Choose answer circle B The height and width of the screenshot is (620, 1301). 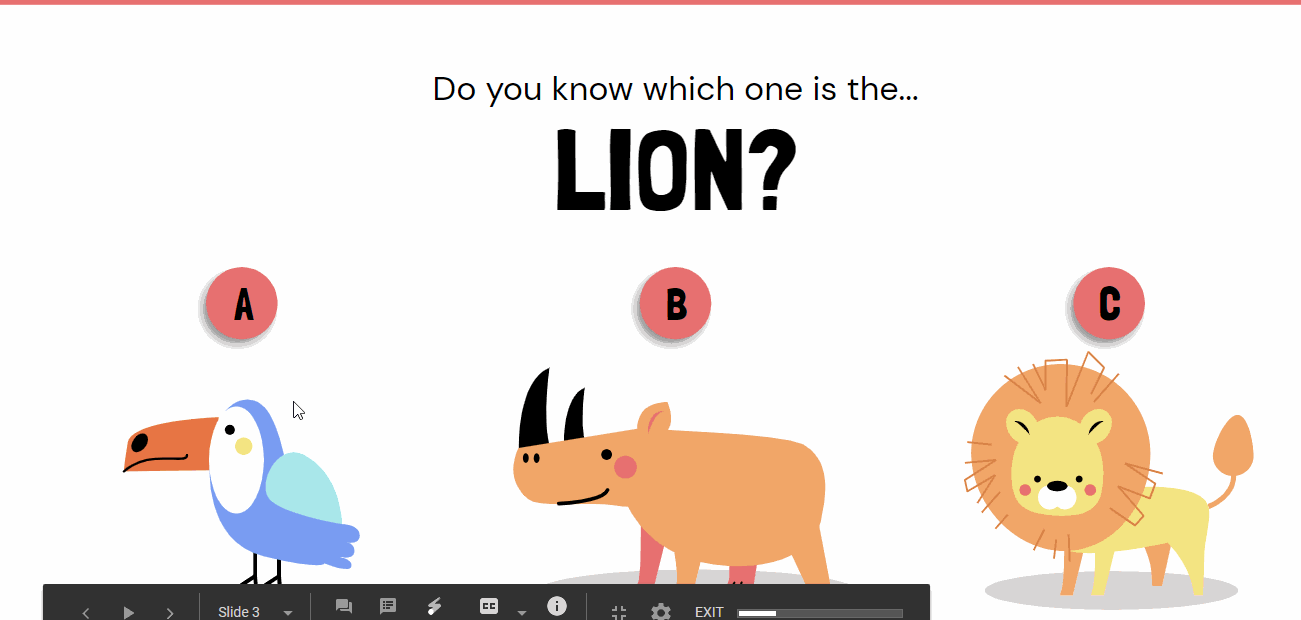[x=675, y=304]
